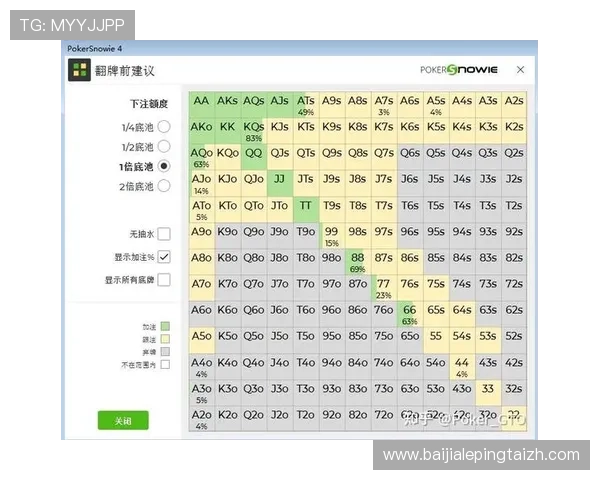Click the PokerSnowie 4 window title
Viewport: 600px width, 480px height.
95,49
